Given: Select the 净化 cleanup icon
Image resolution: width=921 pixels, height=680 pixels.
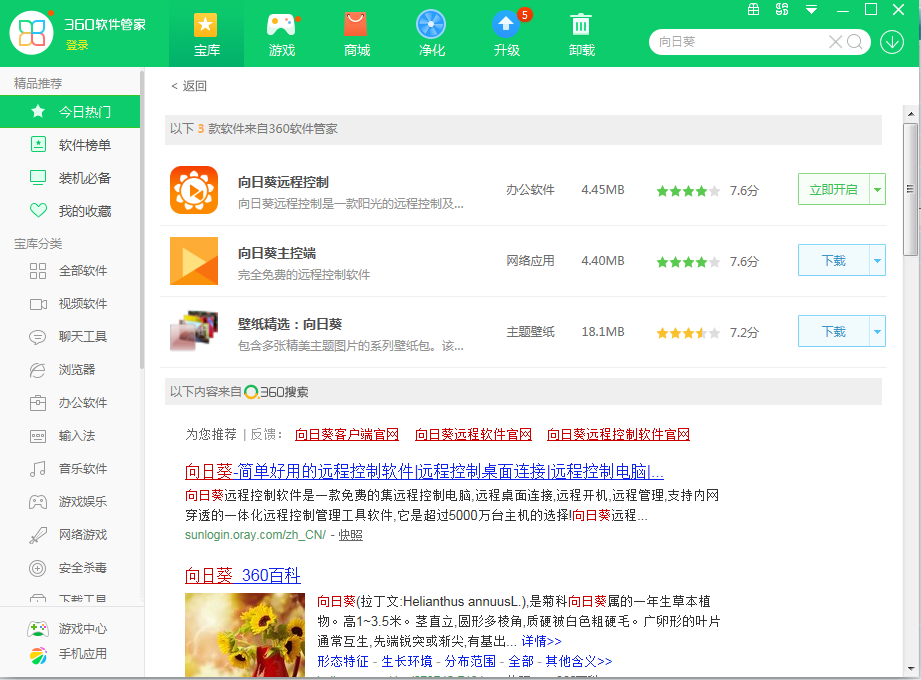Looking at the screenshot, I should point(431,26).
